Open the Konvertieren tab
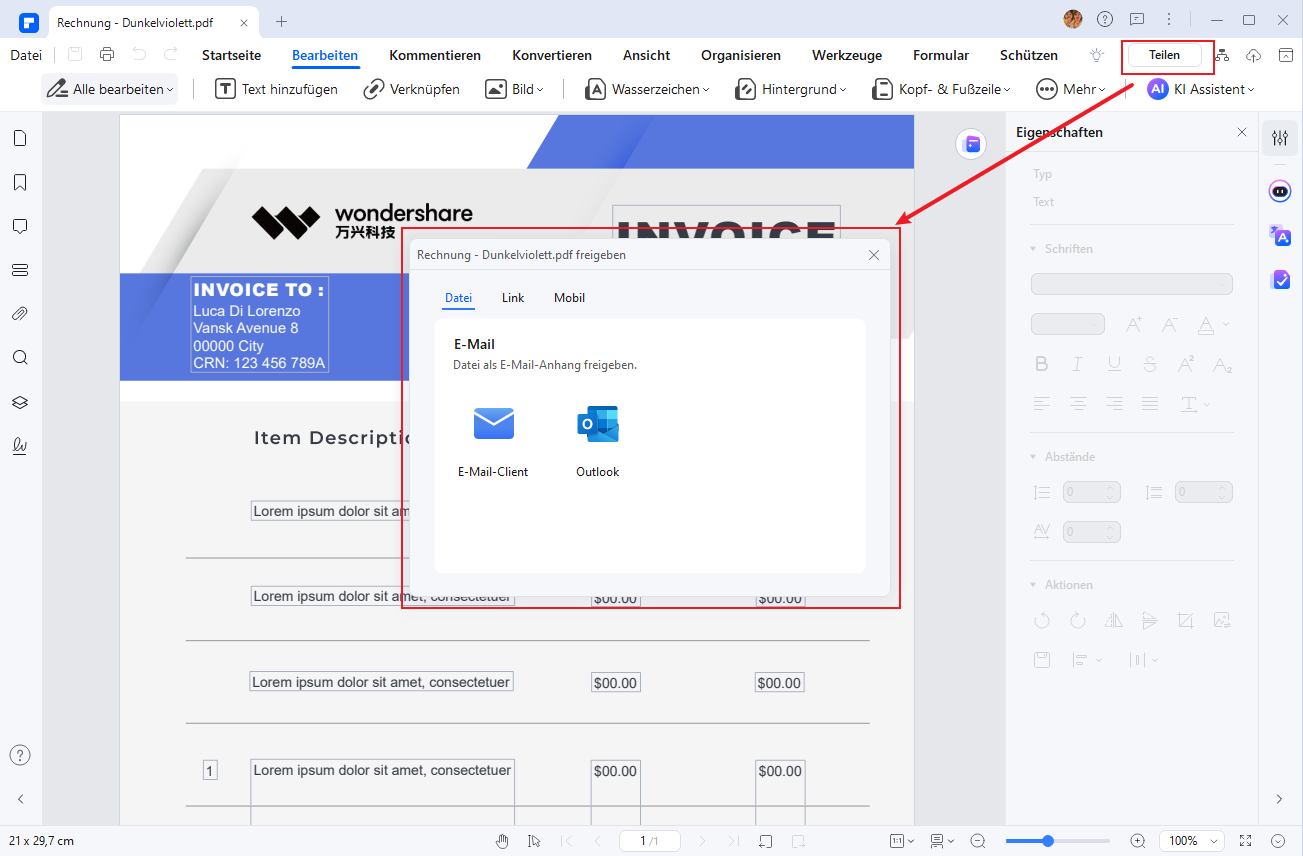 pyautogui.click(x=552, y=55)
